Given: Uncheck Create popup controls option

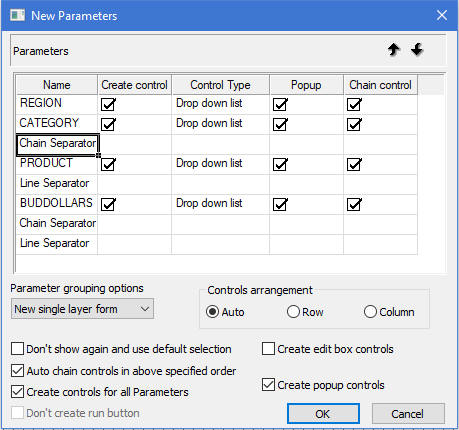Looking at the screenshot, I should tap(268, 385).
